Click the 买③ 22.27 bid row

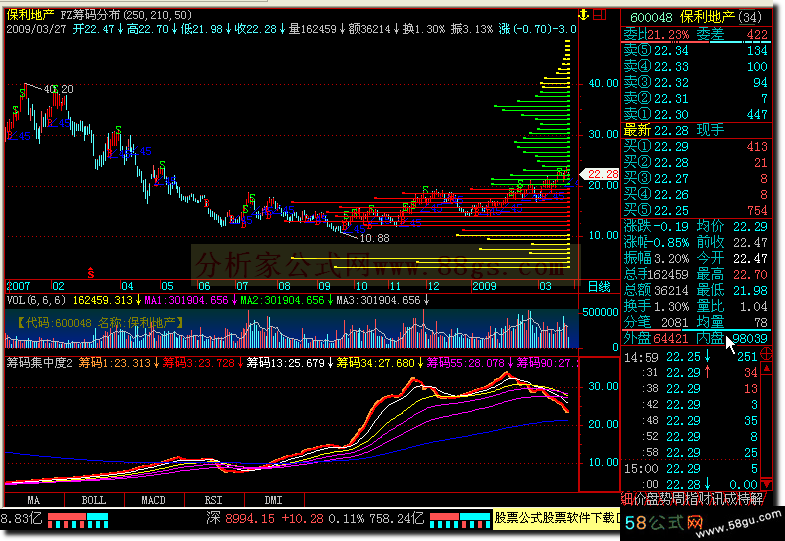(x=696, y=179)
